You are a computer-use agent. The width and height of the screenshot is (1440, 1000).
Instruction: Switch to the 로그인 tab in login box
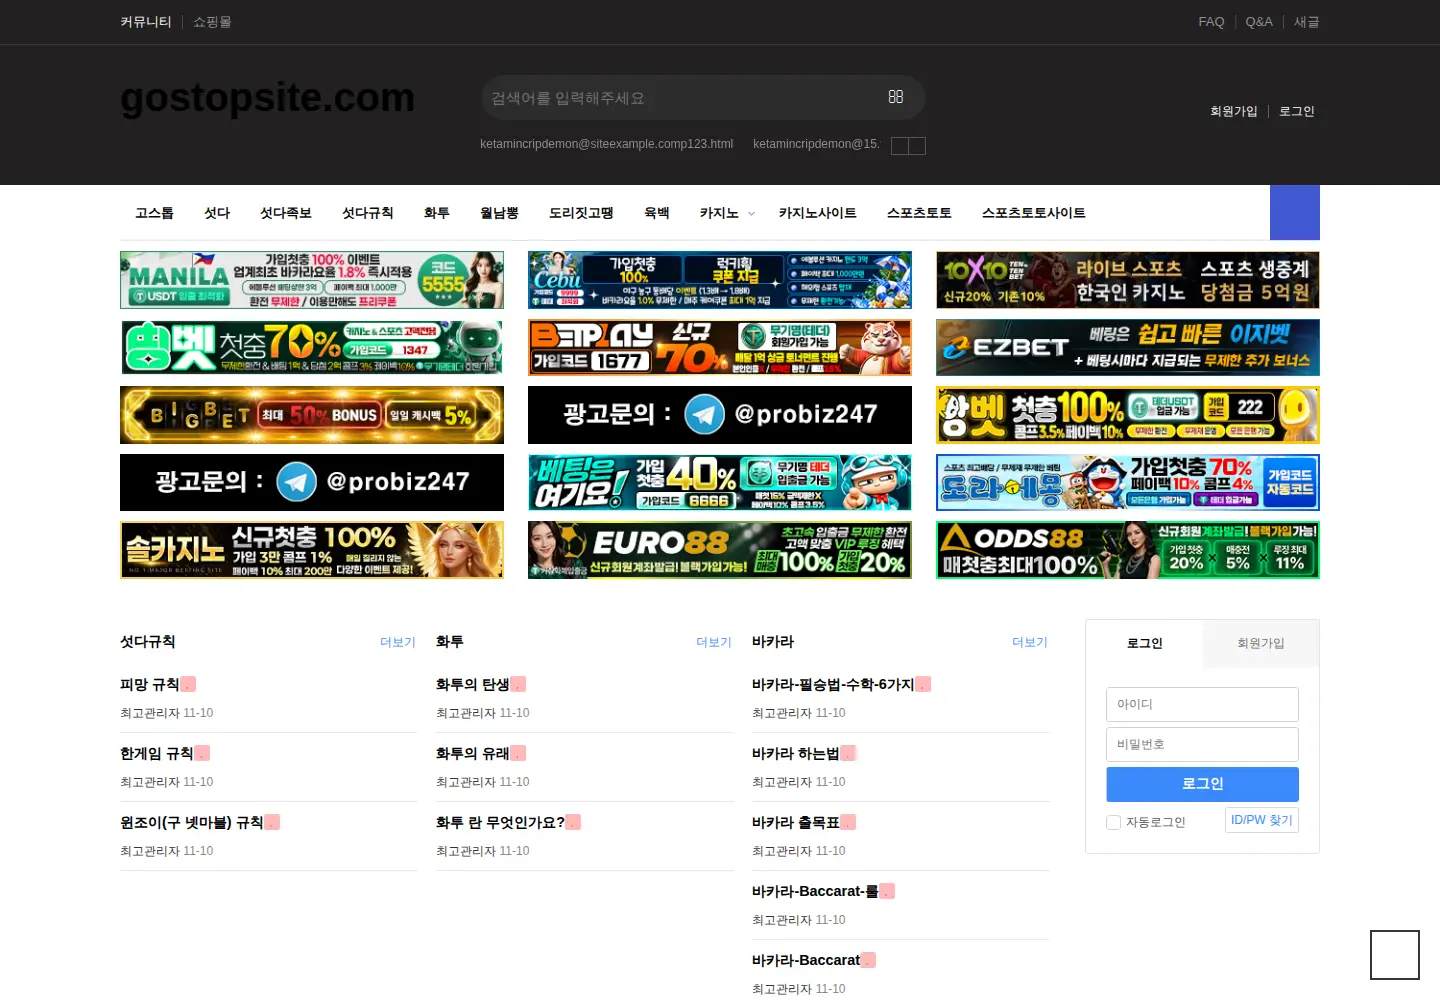1144,643
